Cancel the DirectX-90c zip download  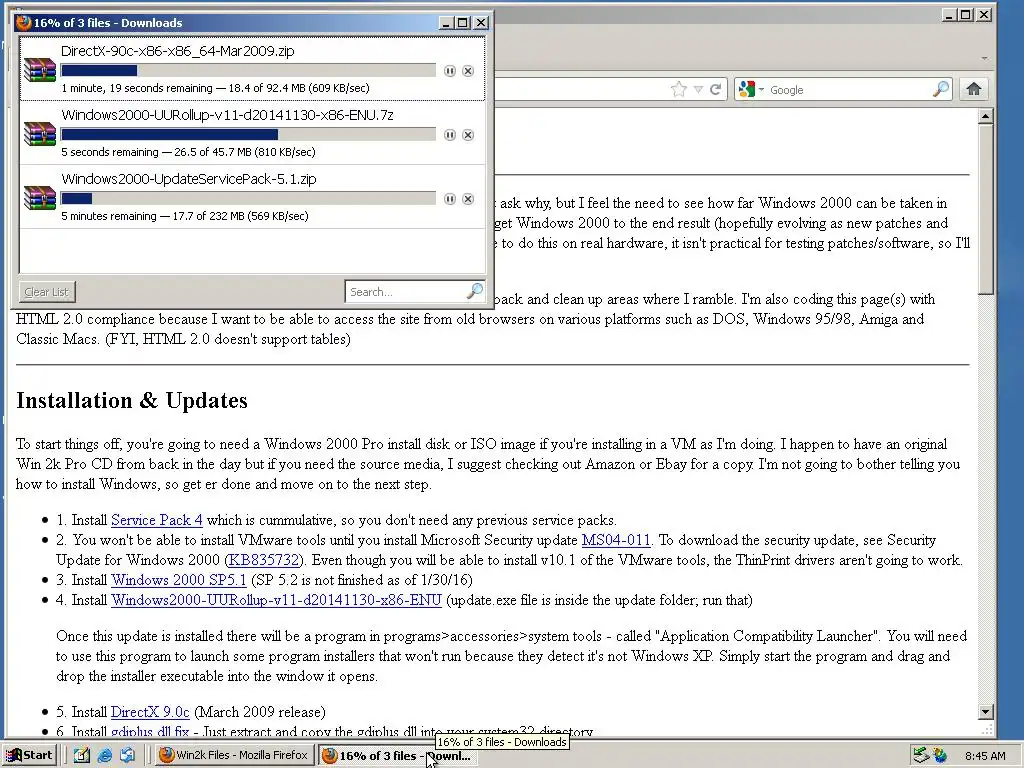468,71
